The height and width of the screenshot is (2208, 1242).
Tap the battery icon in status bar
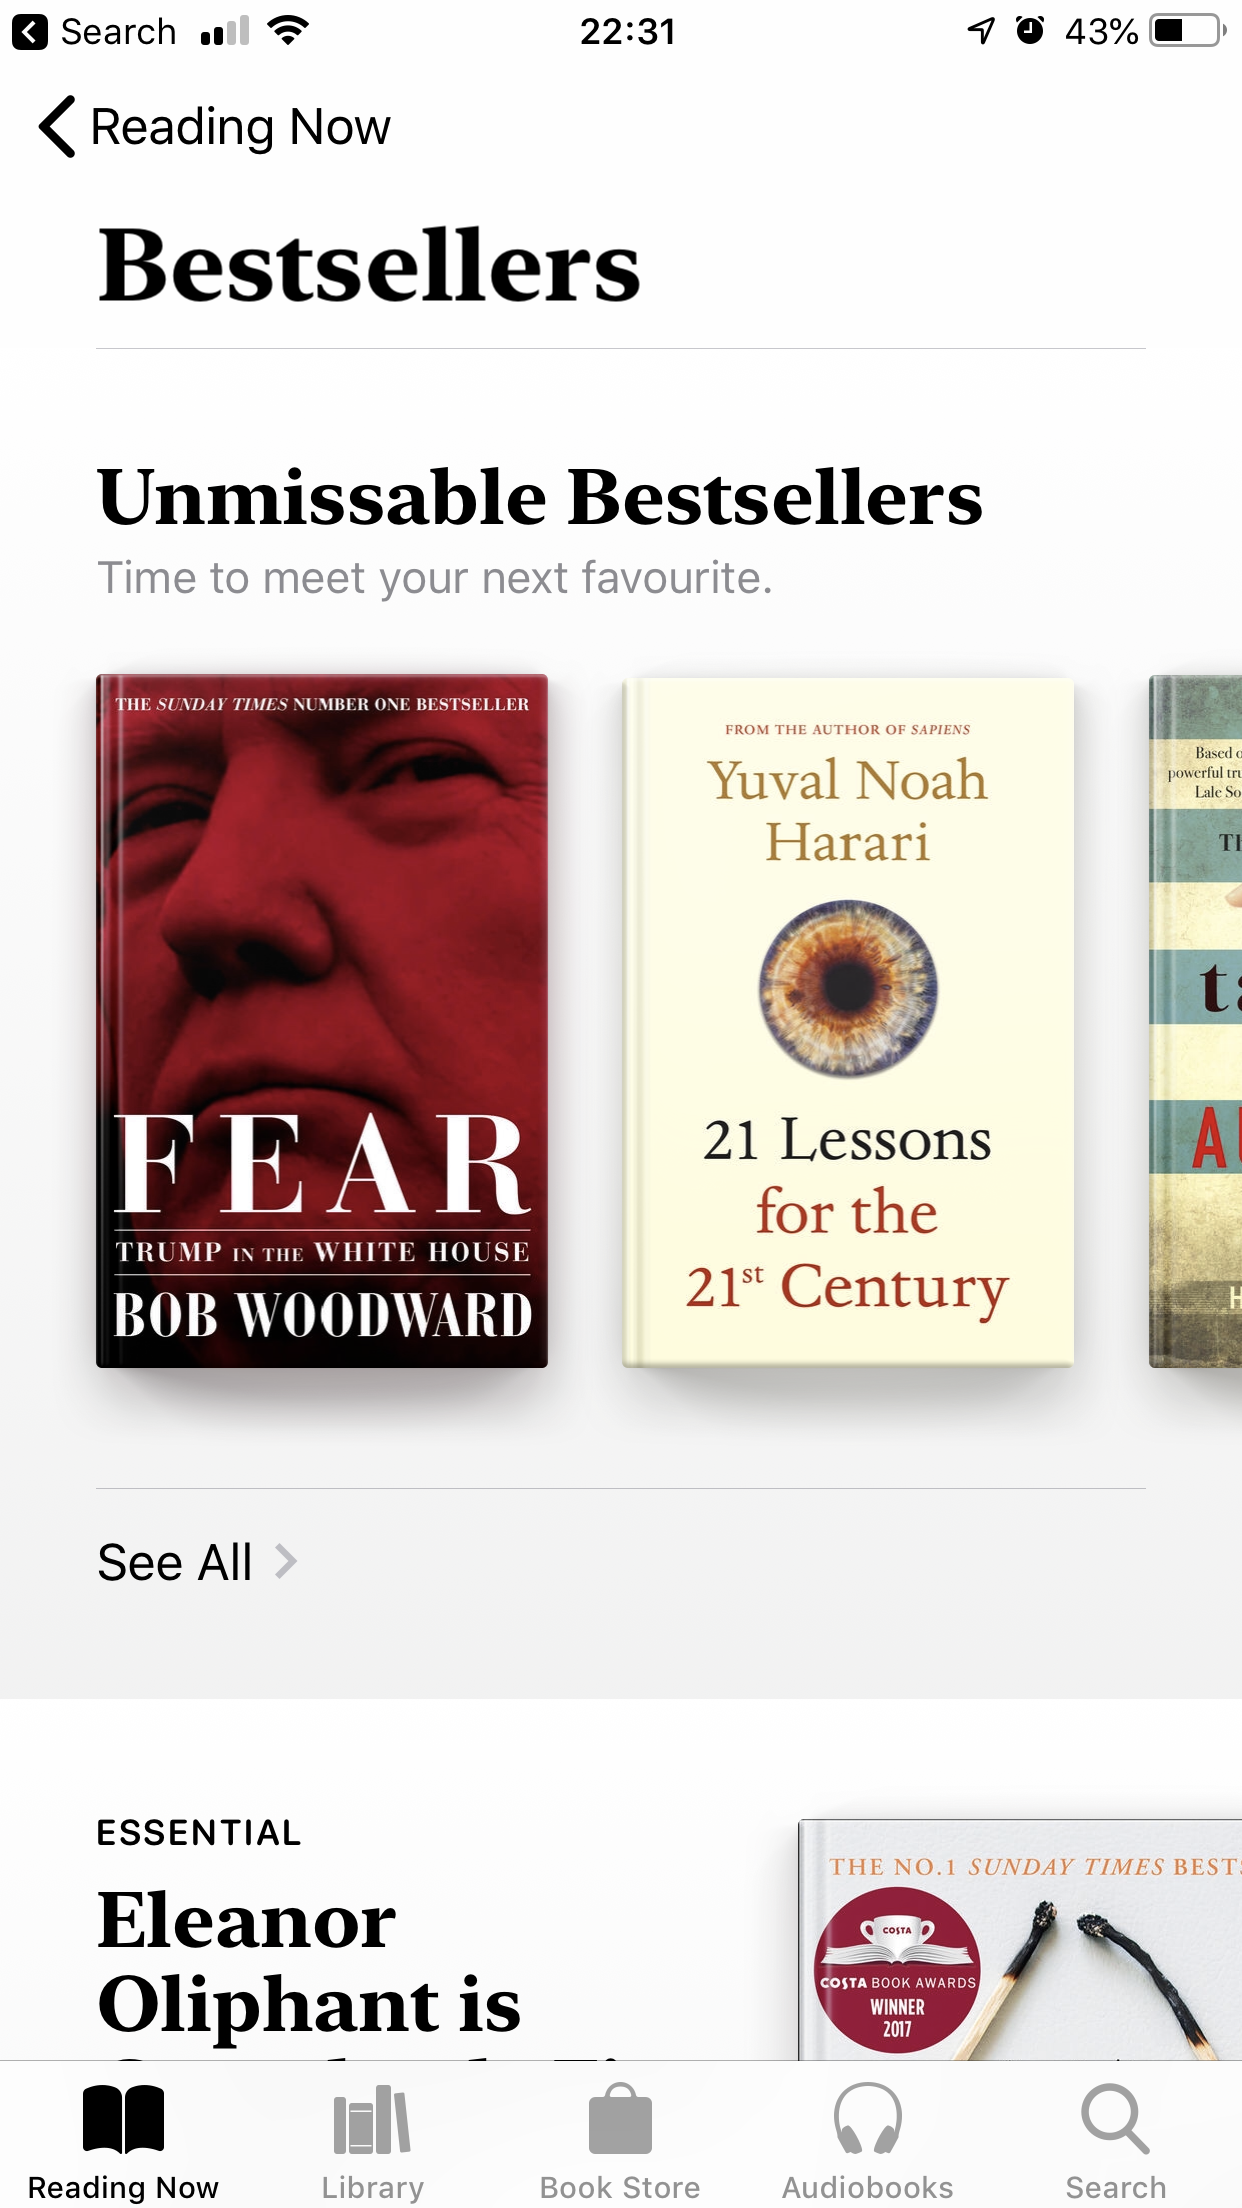coord(1188,31)
